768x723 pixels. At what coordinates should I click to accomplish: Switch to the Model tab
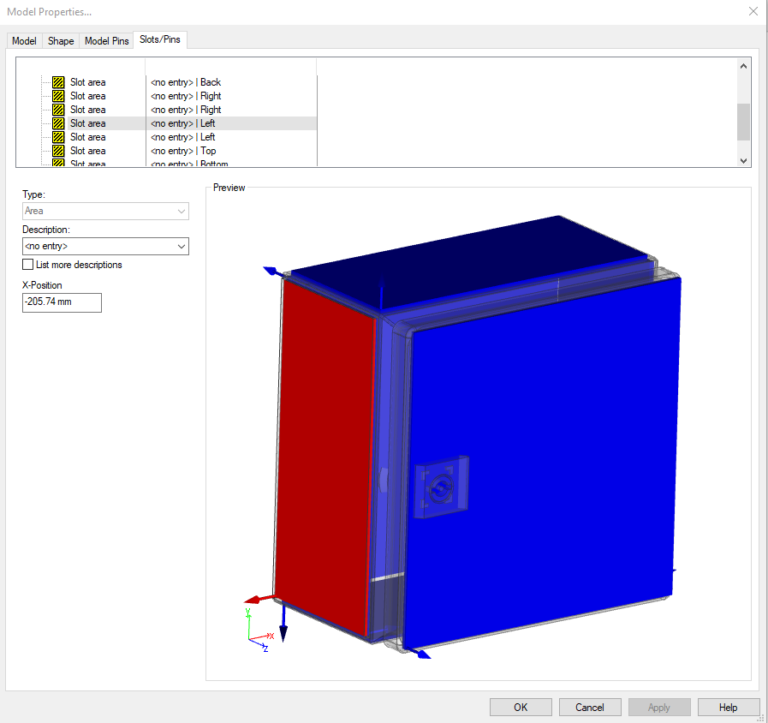click(24, 40)
